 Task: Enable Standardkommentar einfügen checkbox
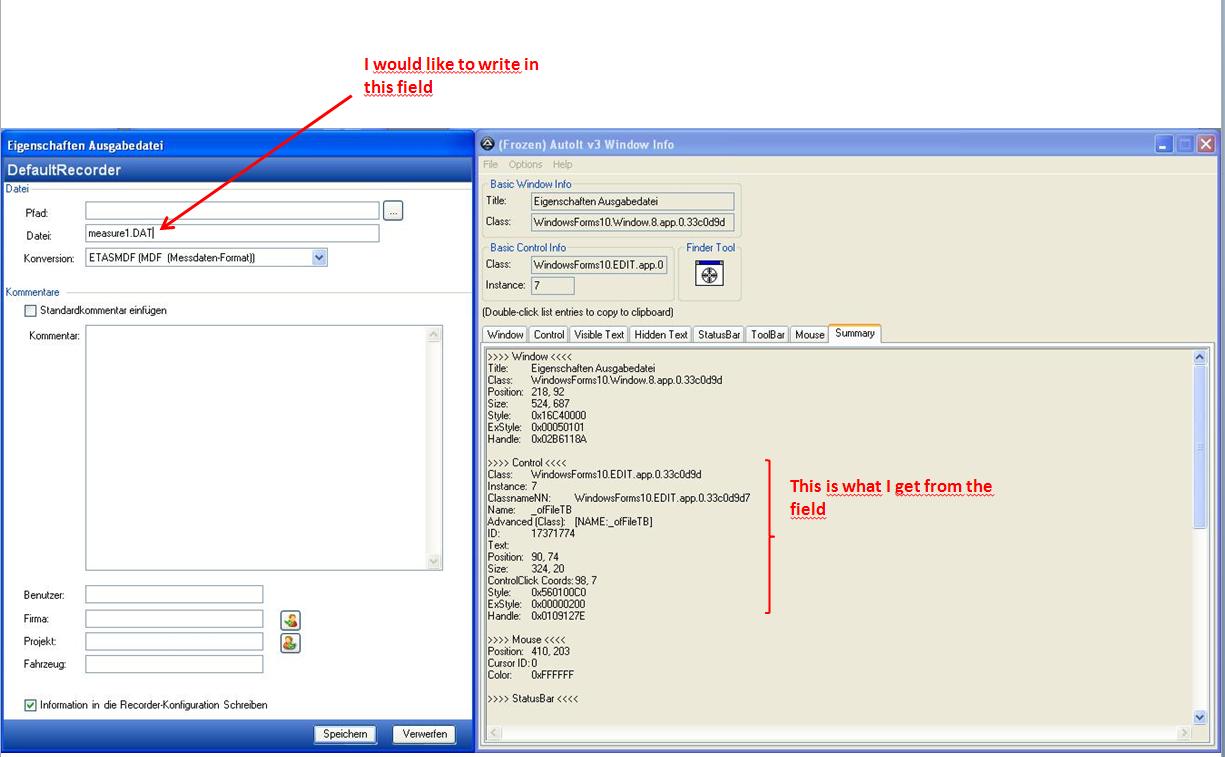[x=30, y=311]
